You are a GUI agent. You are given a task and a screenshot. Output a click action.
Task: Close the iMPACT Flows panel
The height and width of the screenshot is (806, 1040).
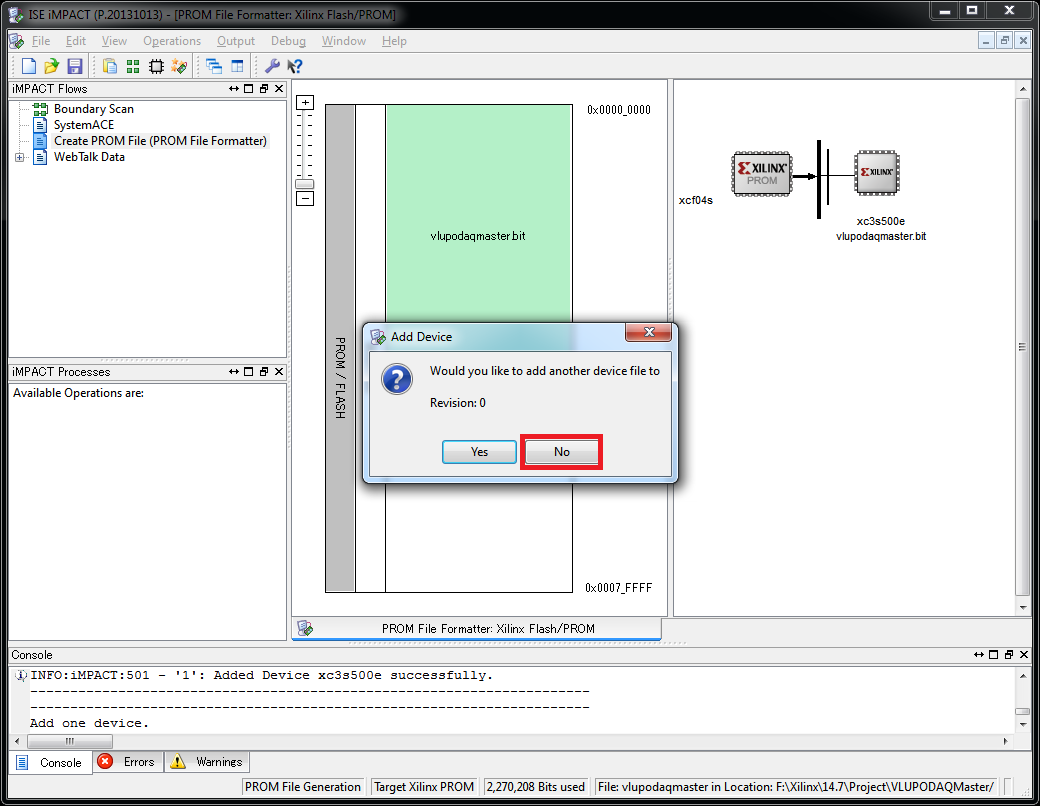[x=279, y=89]
